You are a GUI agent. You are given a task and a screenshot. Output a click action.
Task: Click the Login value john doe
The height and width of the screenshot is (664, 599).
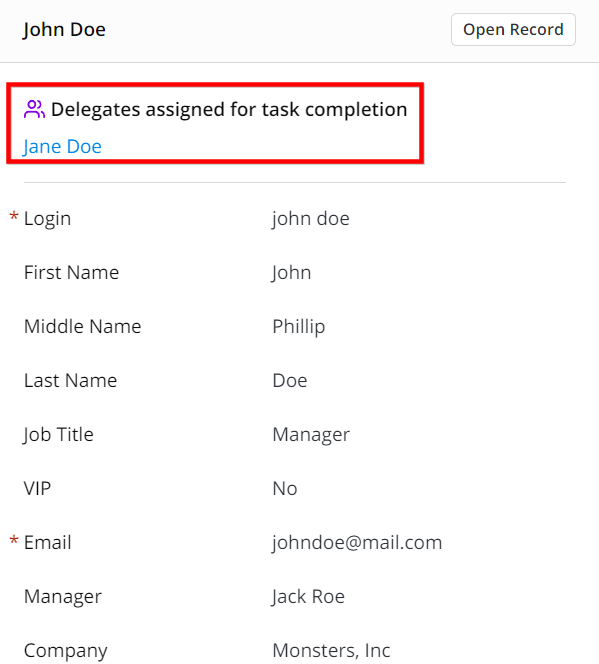[x=311, y=219]
